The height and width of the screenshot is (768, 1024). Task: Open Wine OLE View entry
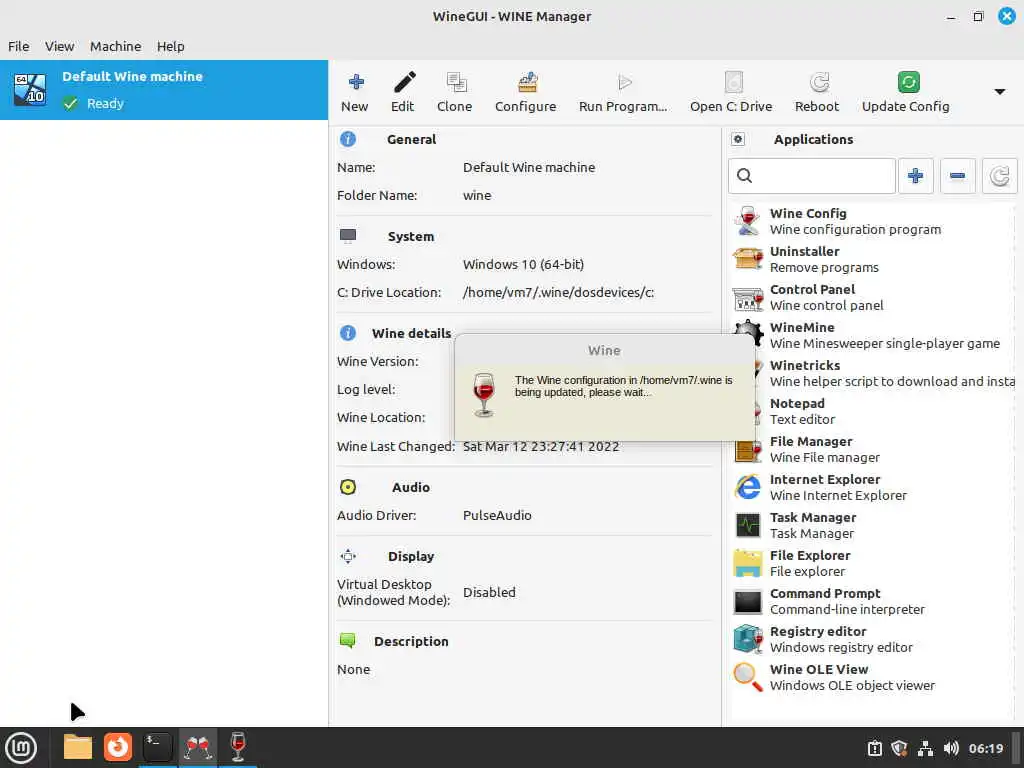click(x=872, y=677)
